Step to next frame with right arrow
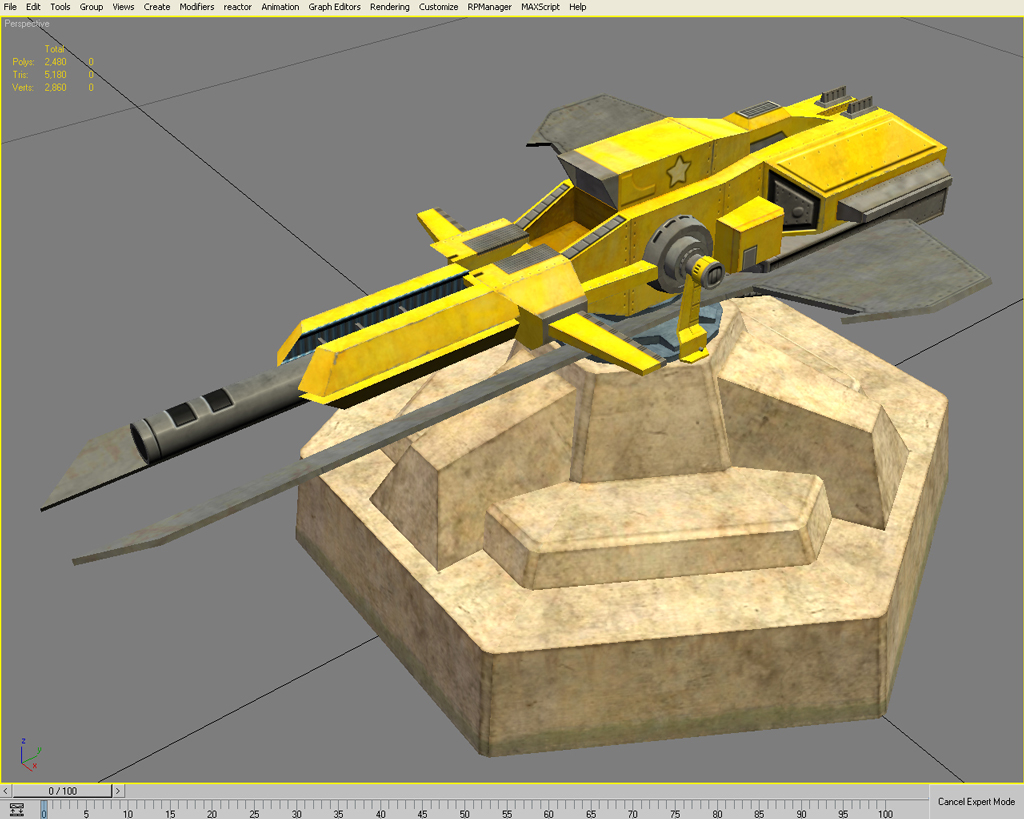 pos(117,790)
